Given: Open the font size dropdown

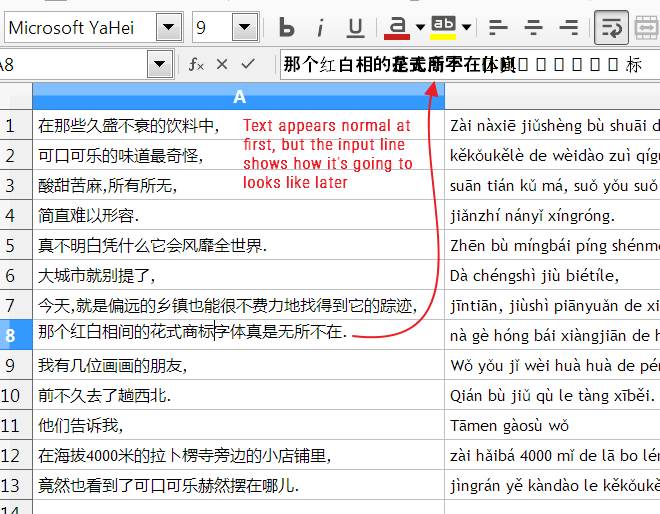Looking at the screenshot, I should coord(245,27).
